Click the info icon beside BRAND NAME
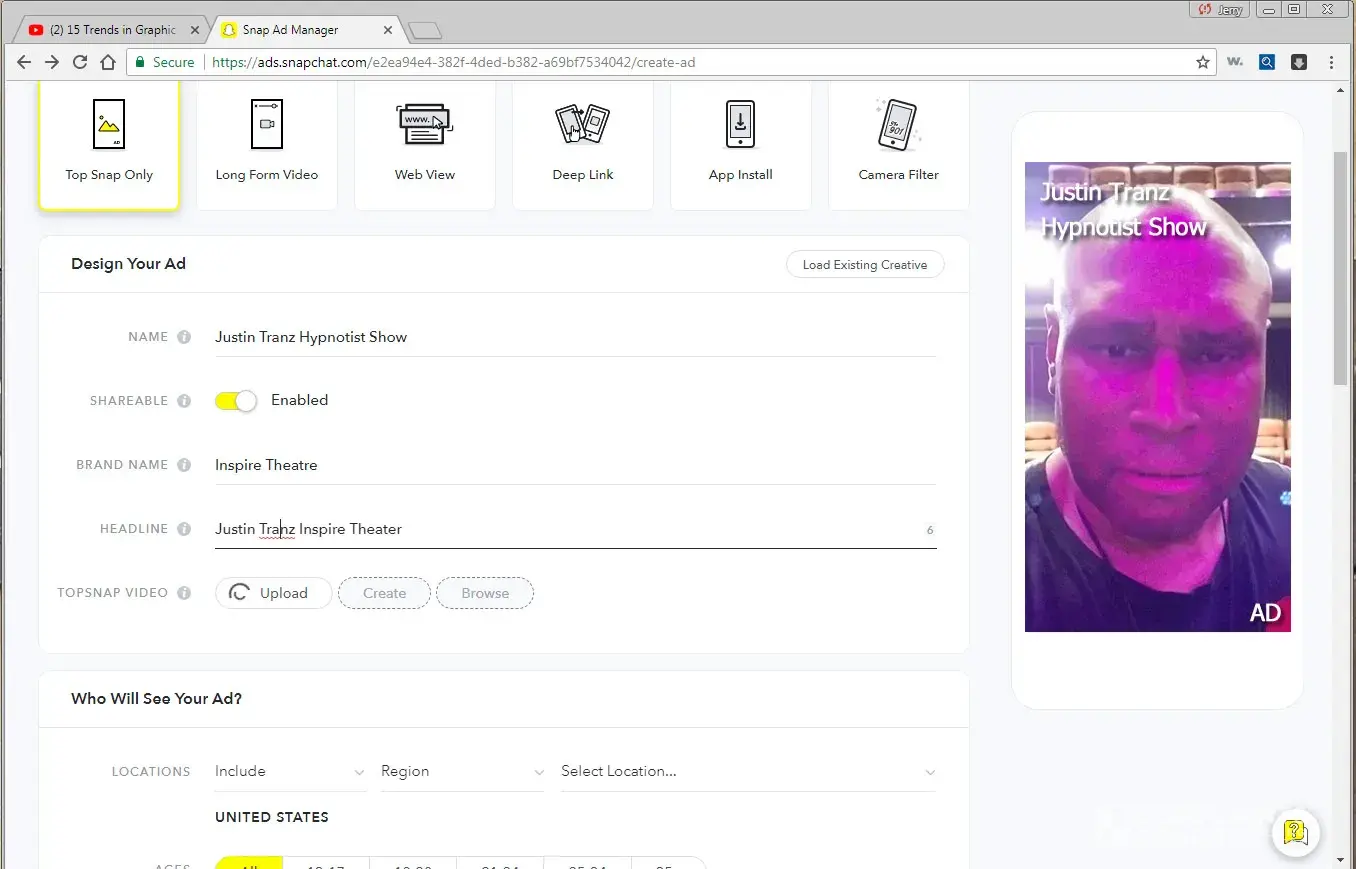The height and width of the screenshot is (869, 1356). [184, 465]
